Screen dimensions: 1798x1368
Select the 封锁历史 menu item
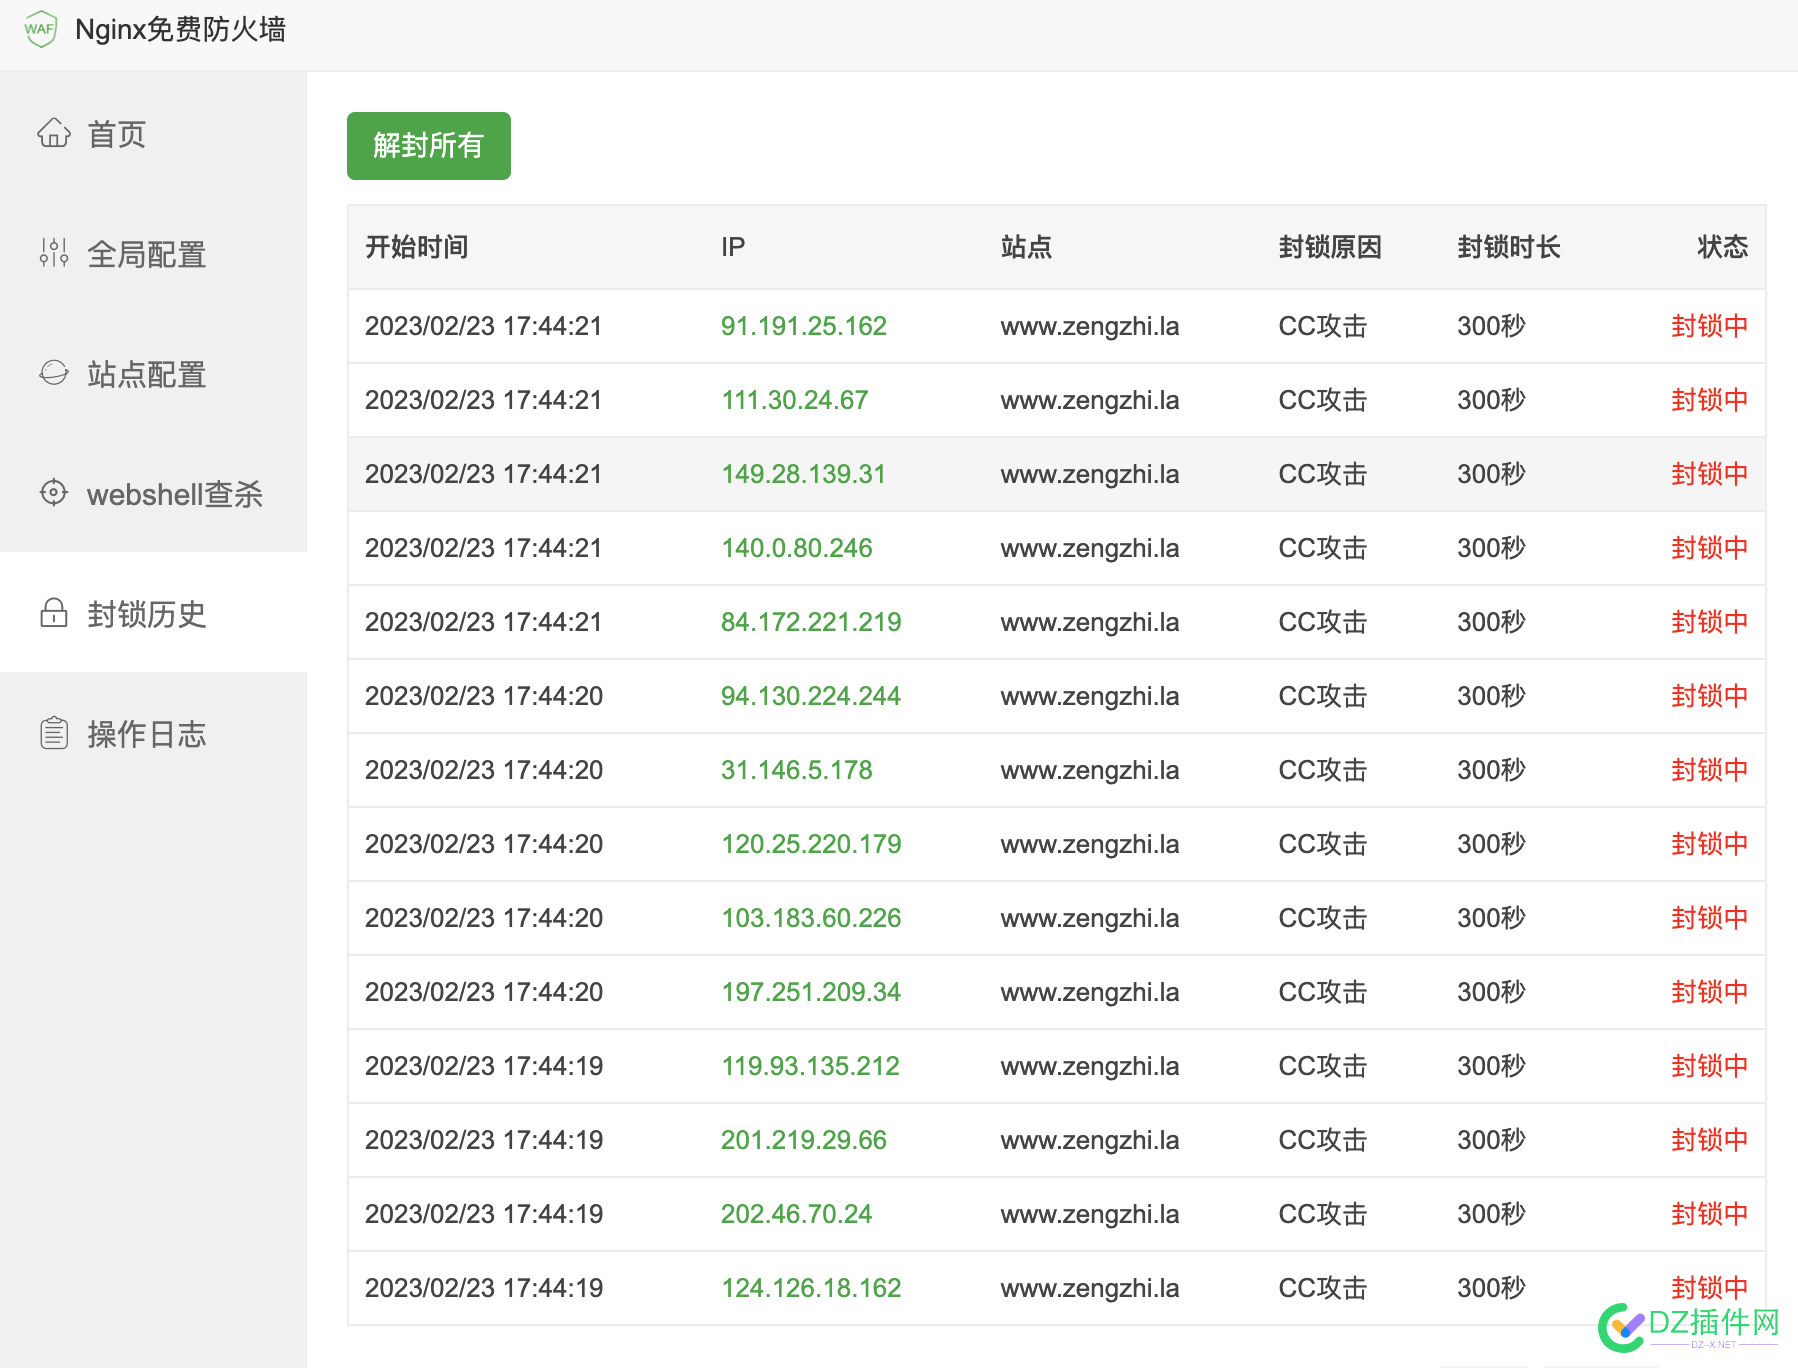point(153,612)
